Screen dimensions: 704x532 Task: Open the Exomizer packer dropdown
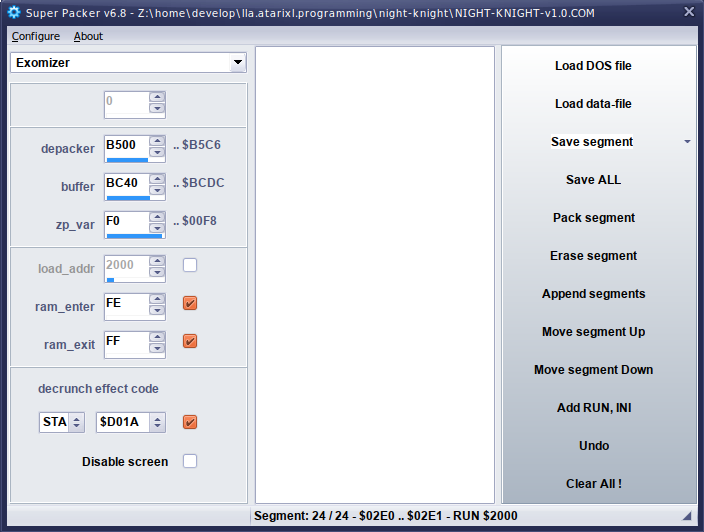pos(237,63)
